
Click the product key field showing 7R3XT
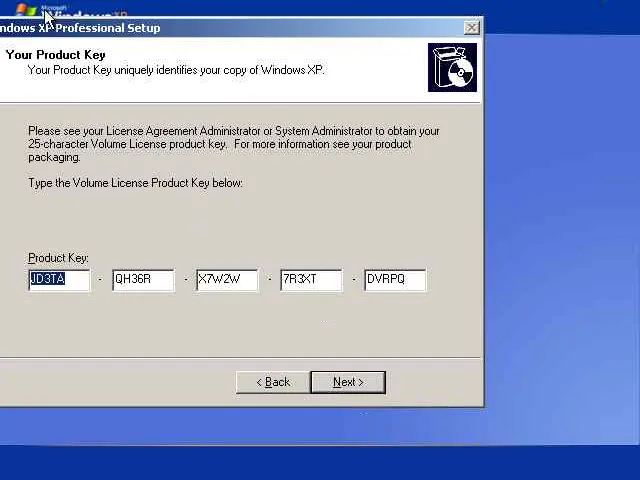click(x=311, y=280)
